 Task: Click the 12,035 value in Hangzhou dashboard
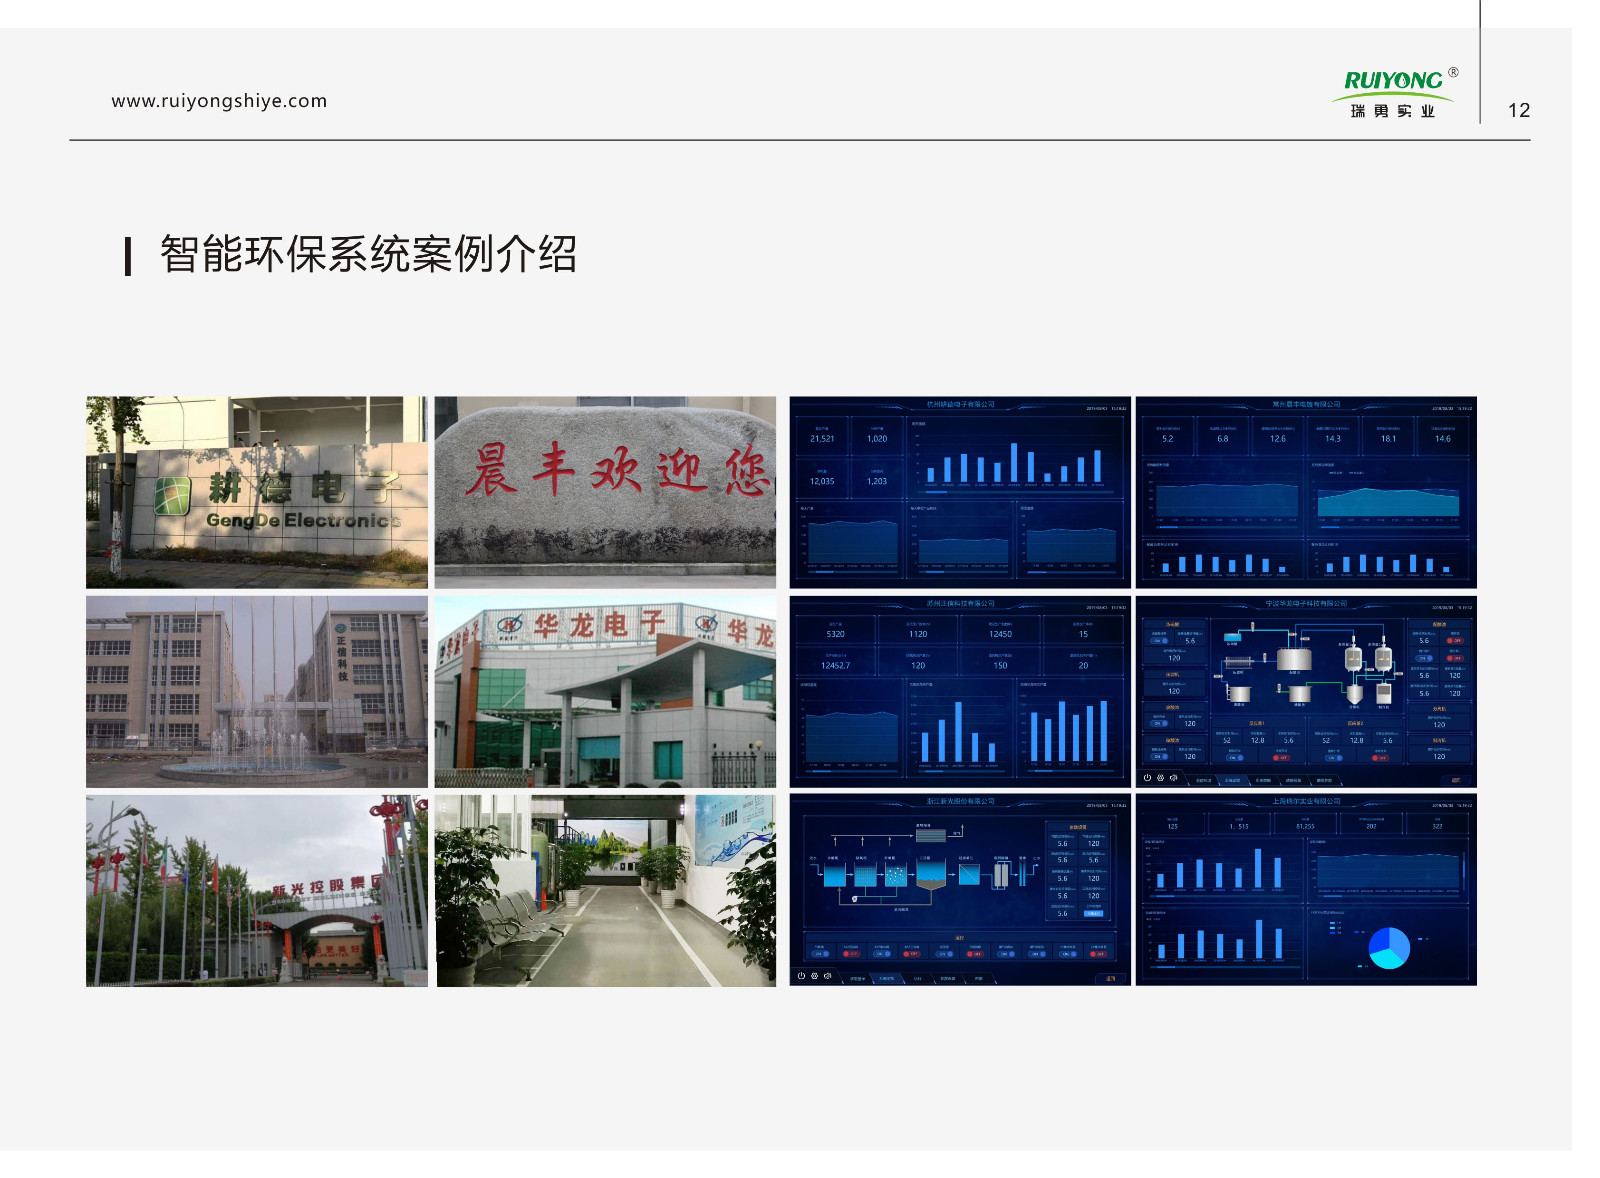point(822,481)
